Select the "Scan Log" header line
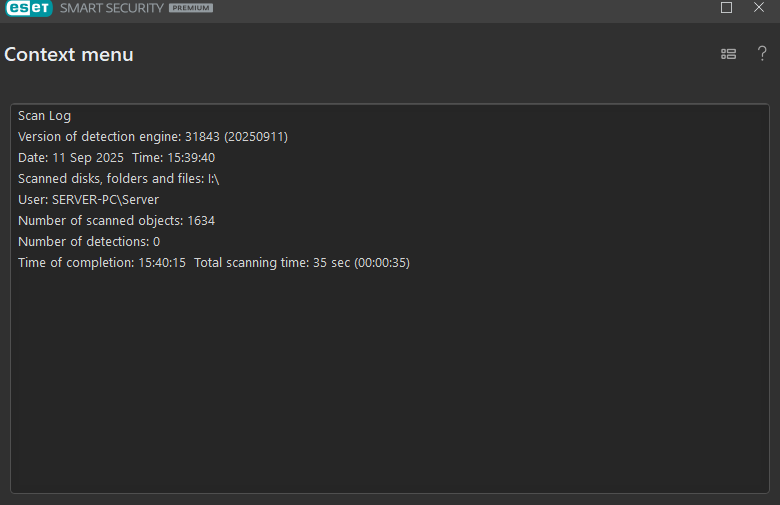 click(44, 116)
